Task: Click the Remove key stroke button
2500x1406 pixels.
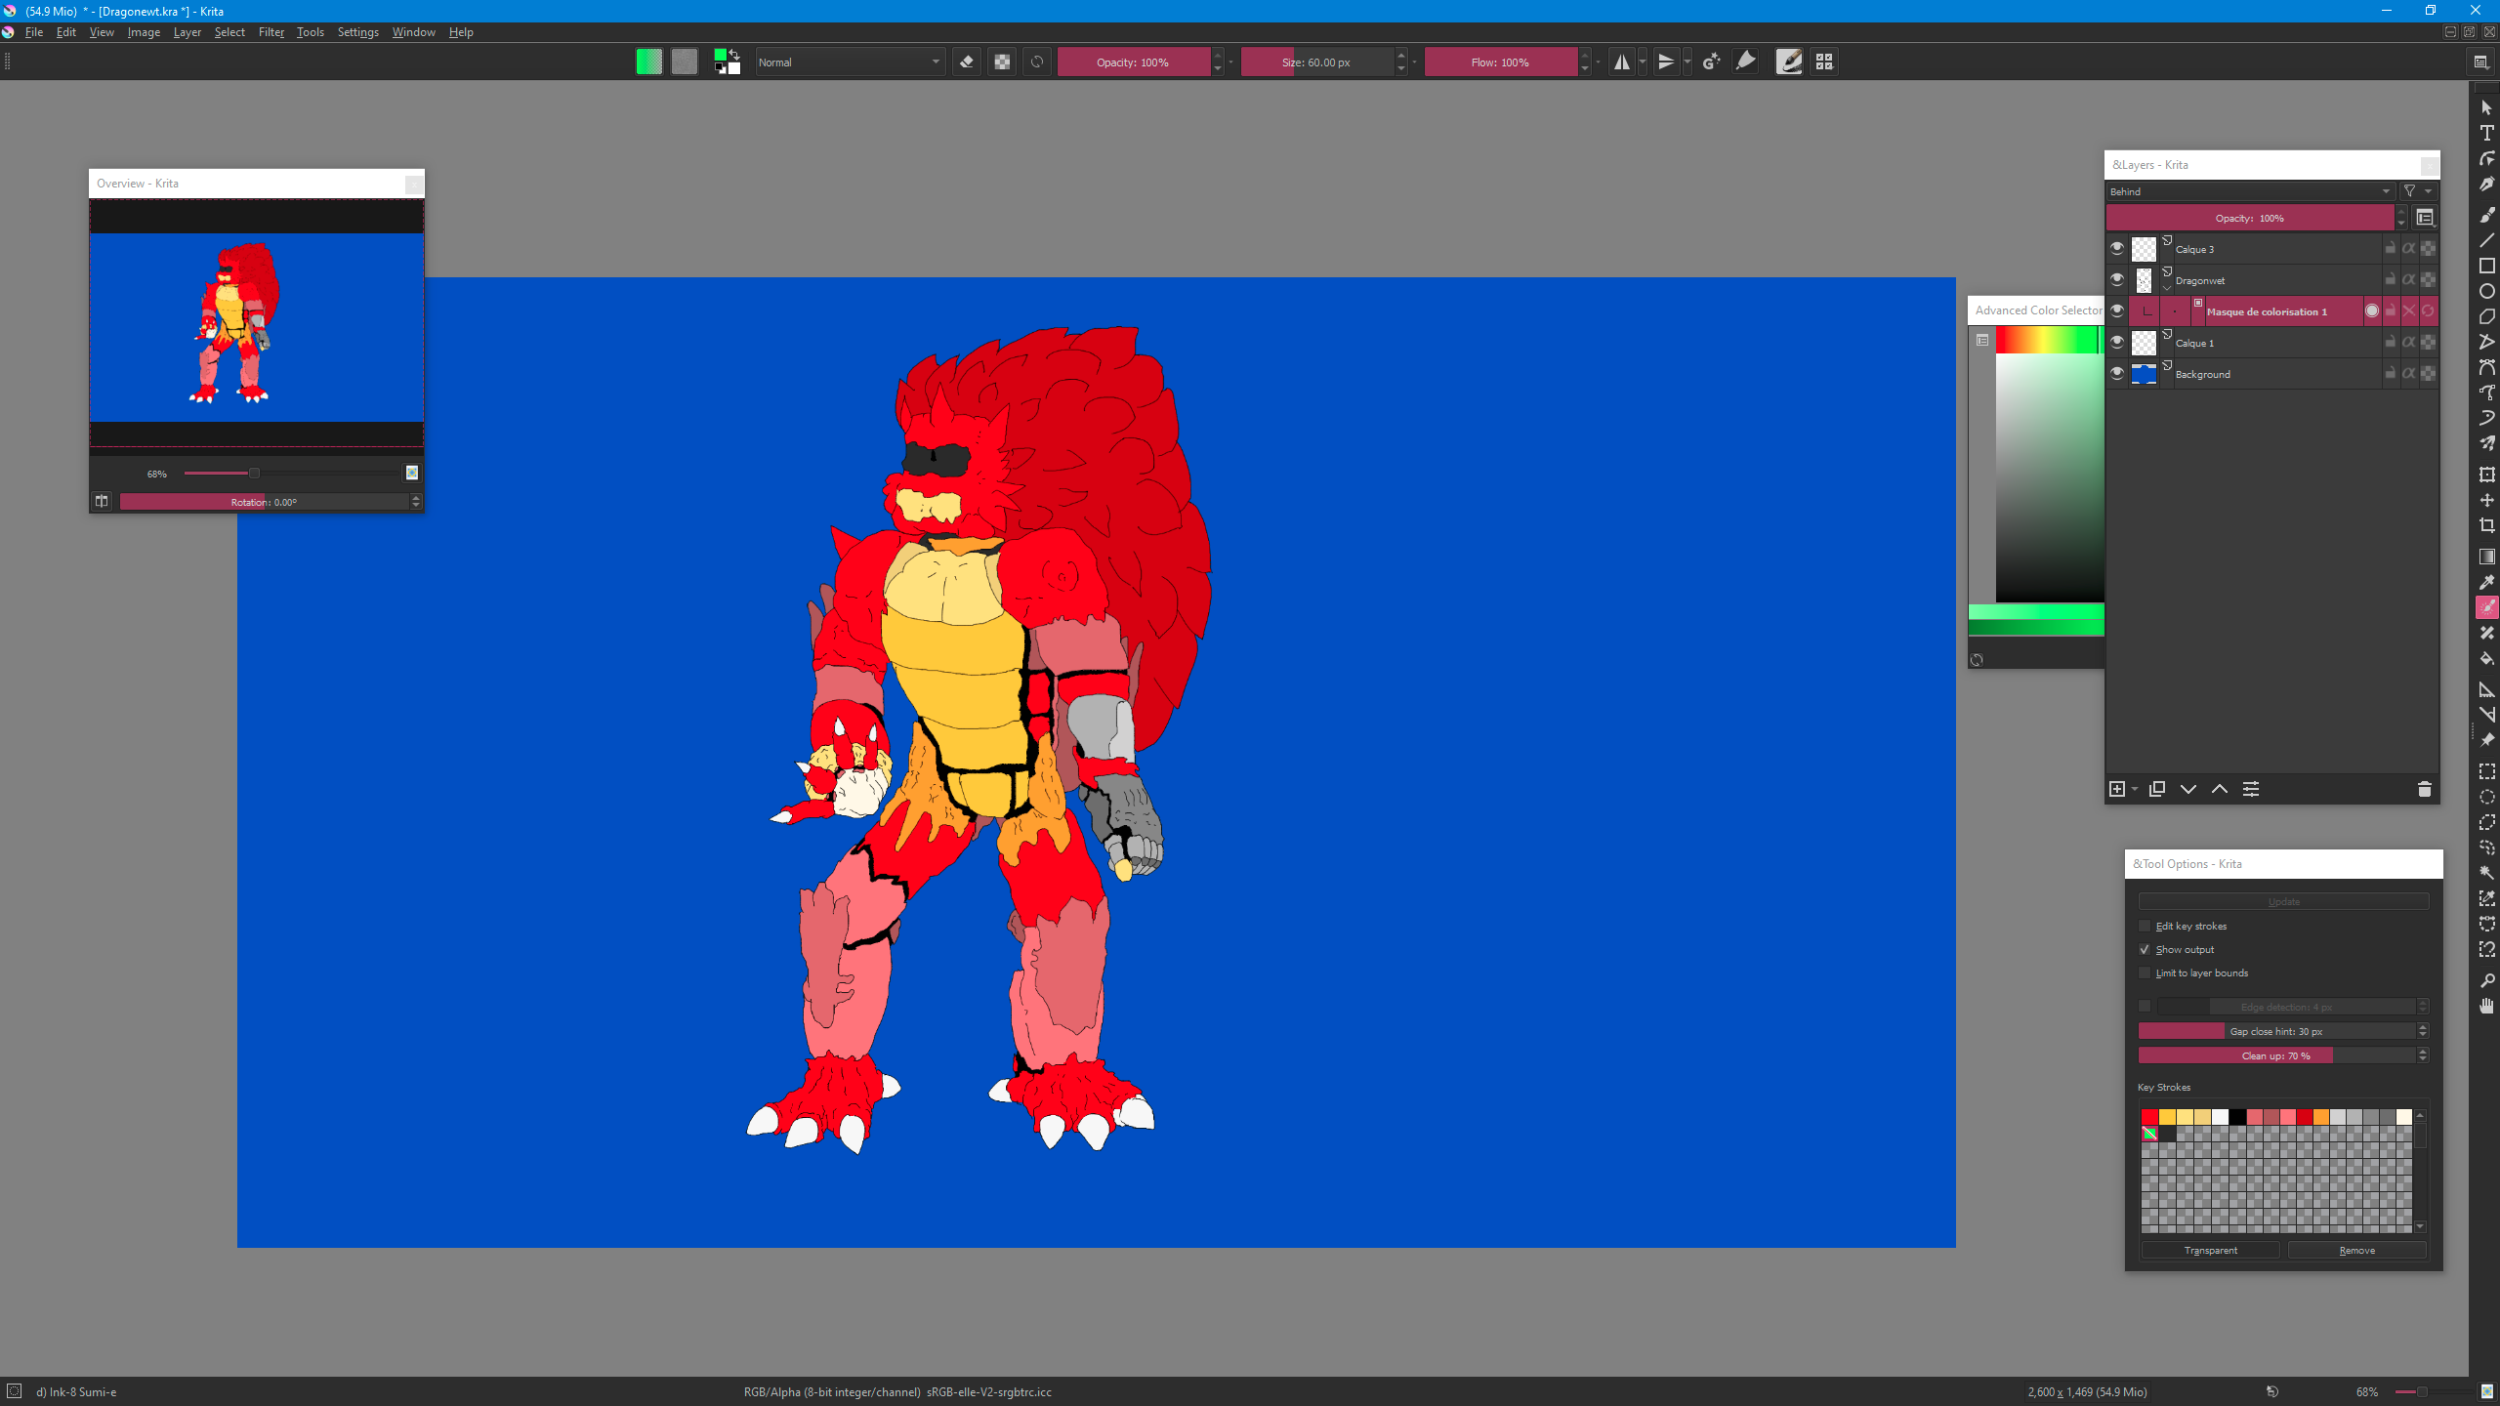Action: click(2356, 1250)
